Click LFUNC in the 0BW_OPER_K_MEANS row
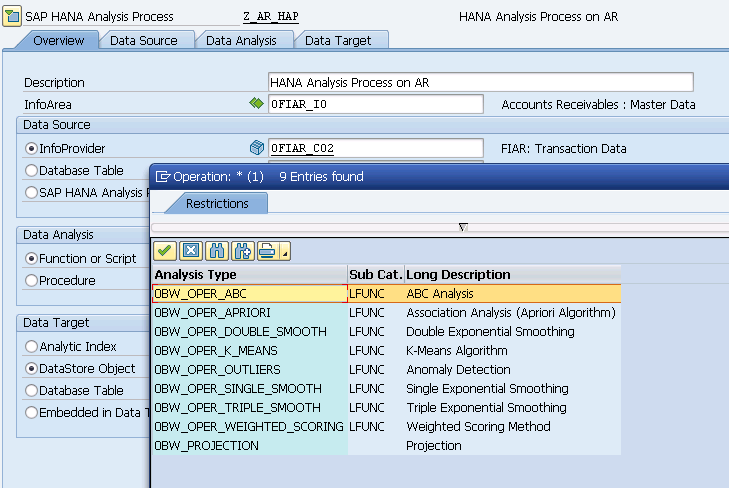729x488 pixels. coord(367,351)
